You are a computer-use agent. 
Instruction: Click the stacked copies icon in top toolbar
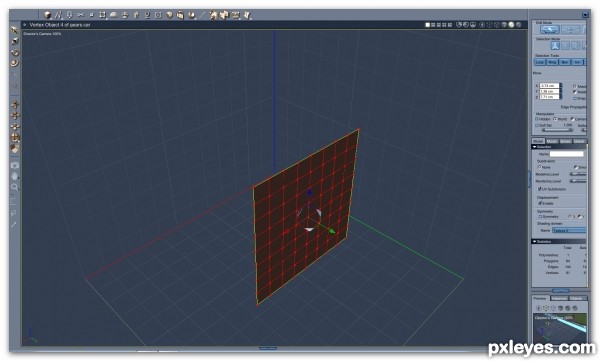point(180,15)
